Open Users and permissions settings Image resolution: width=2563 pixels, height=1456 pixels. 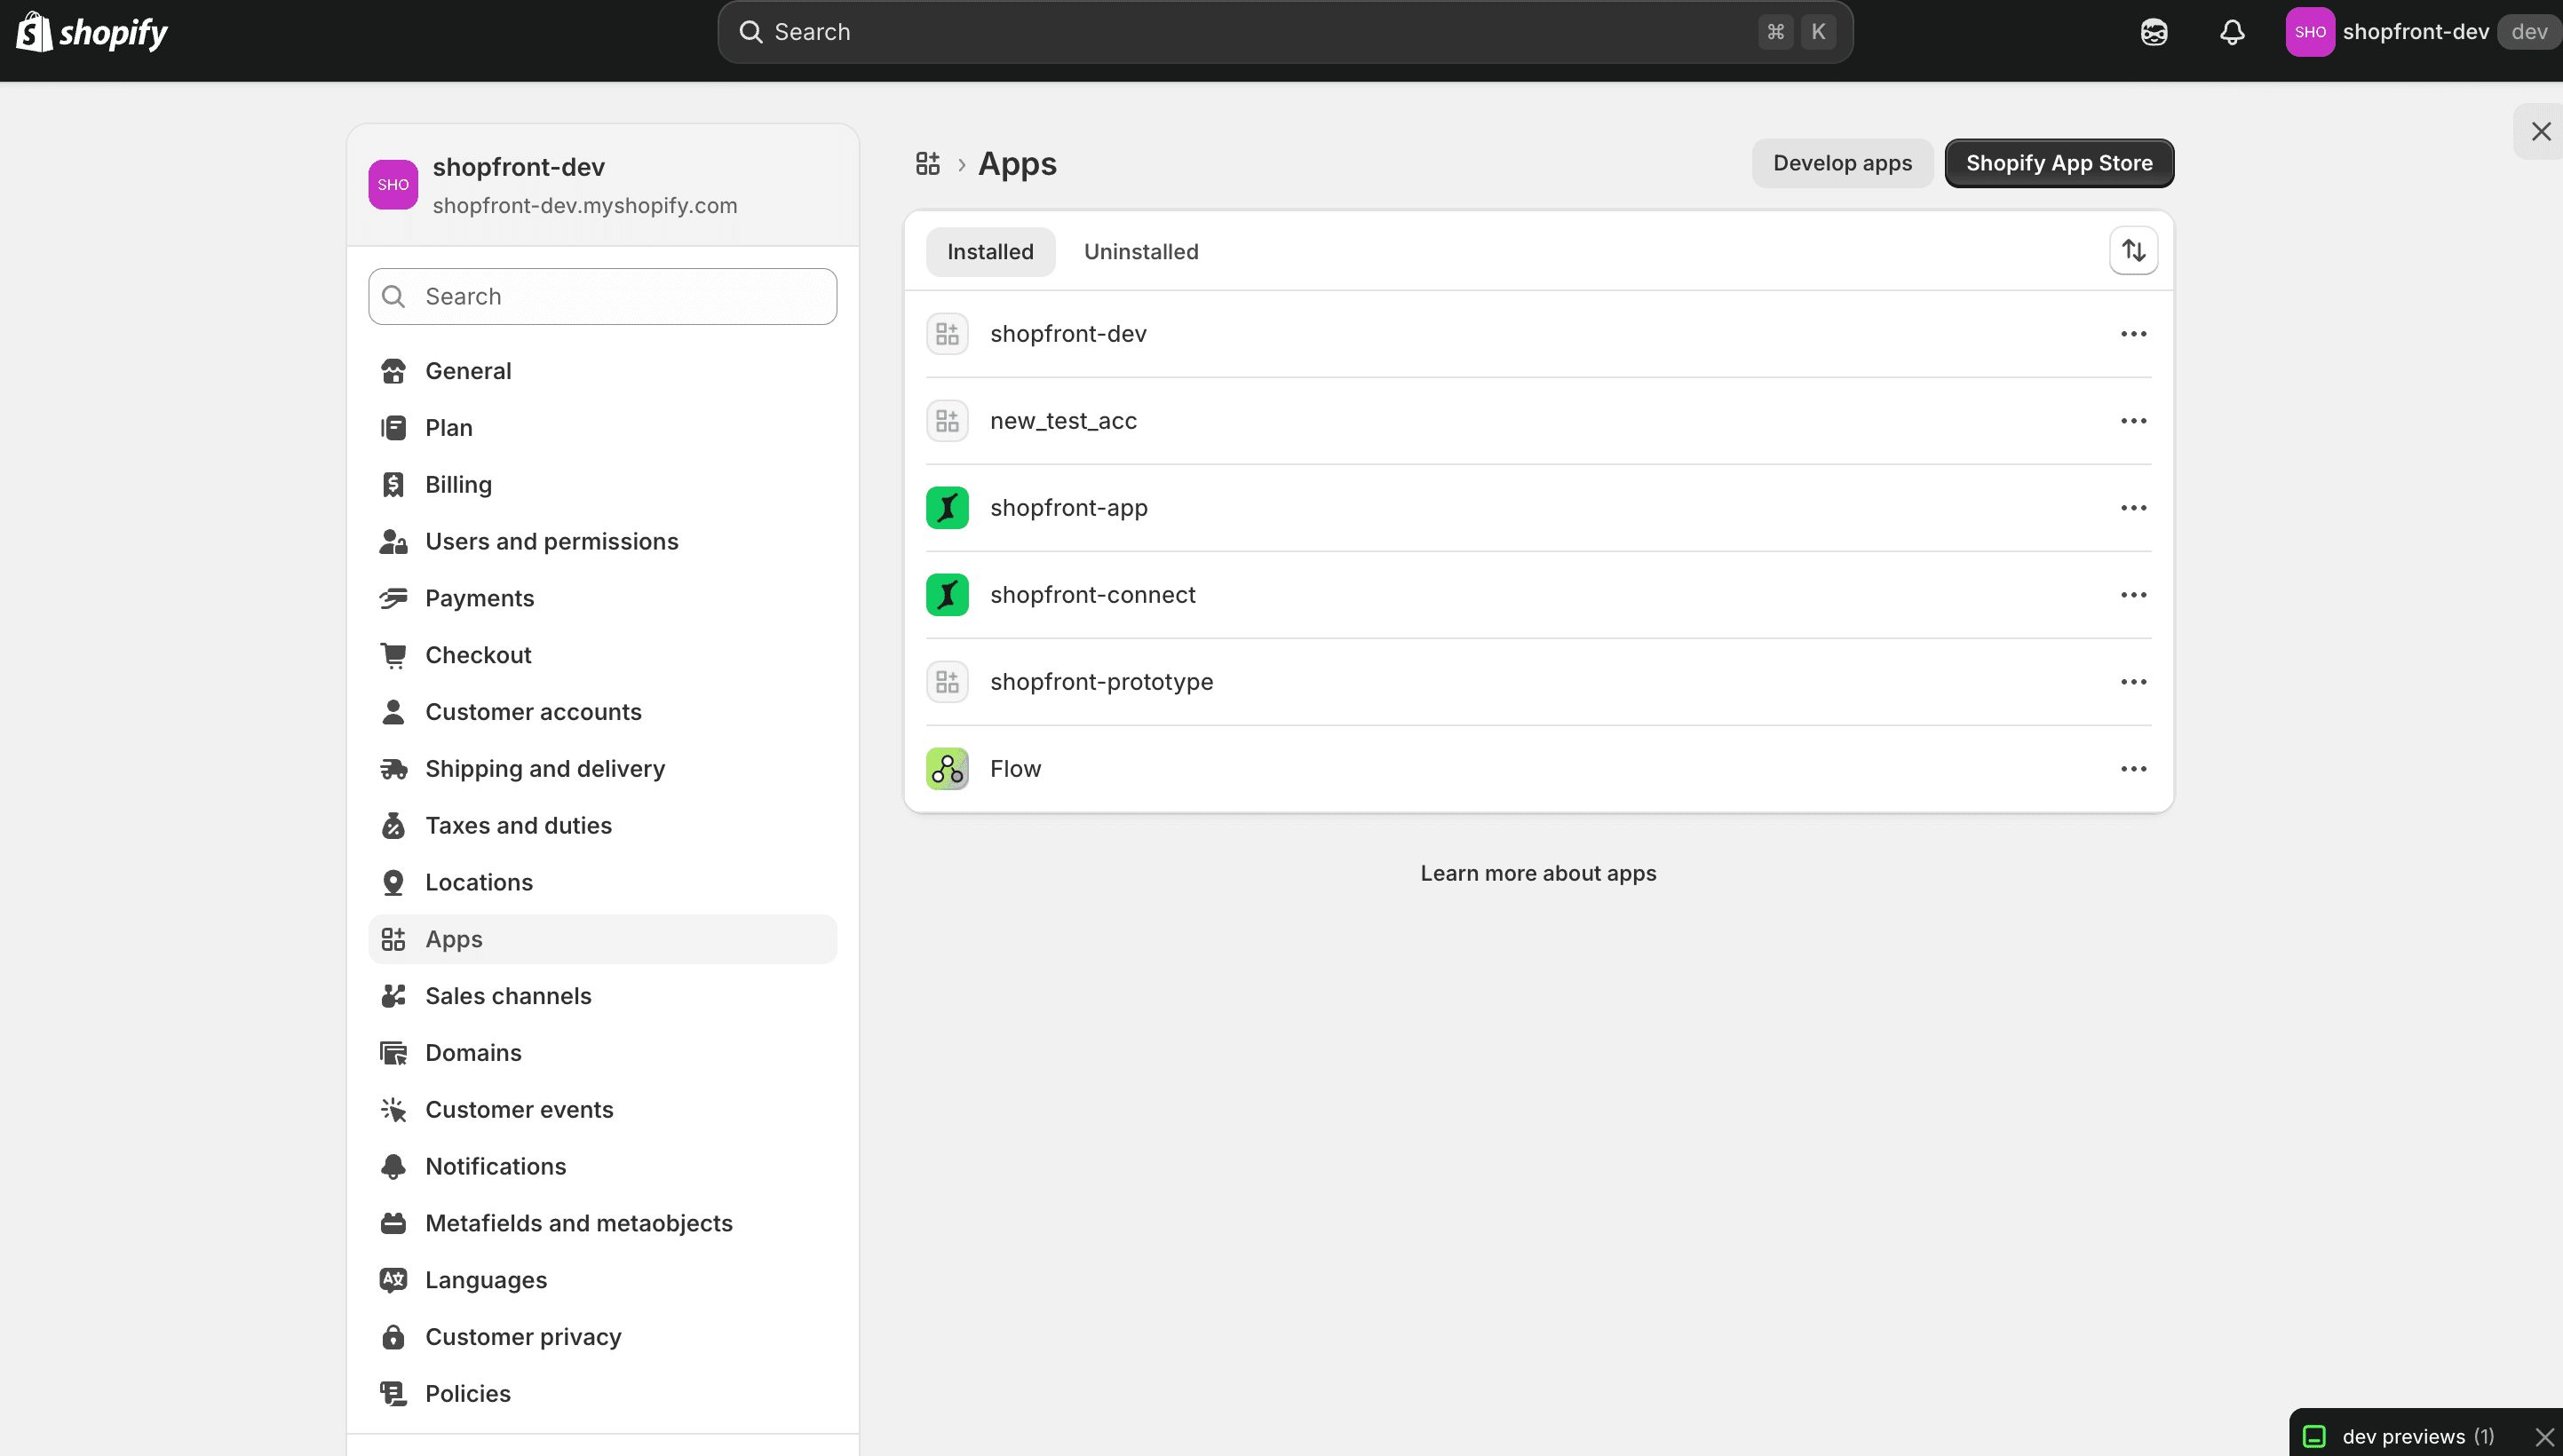coord(602,542)
